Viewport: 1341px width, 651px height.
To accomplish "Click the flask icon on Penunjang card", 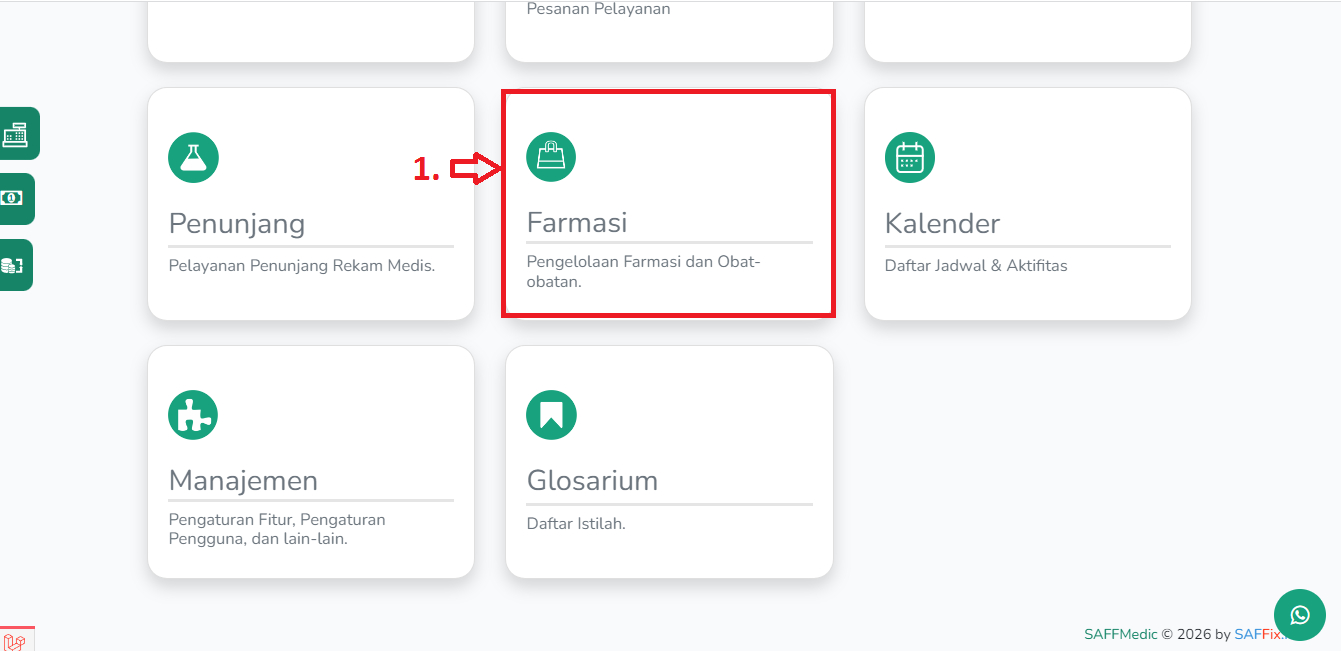I will [x=193, y=157].
